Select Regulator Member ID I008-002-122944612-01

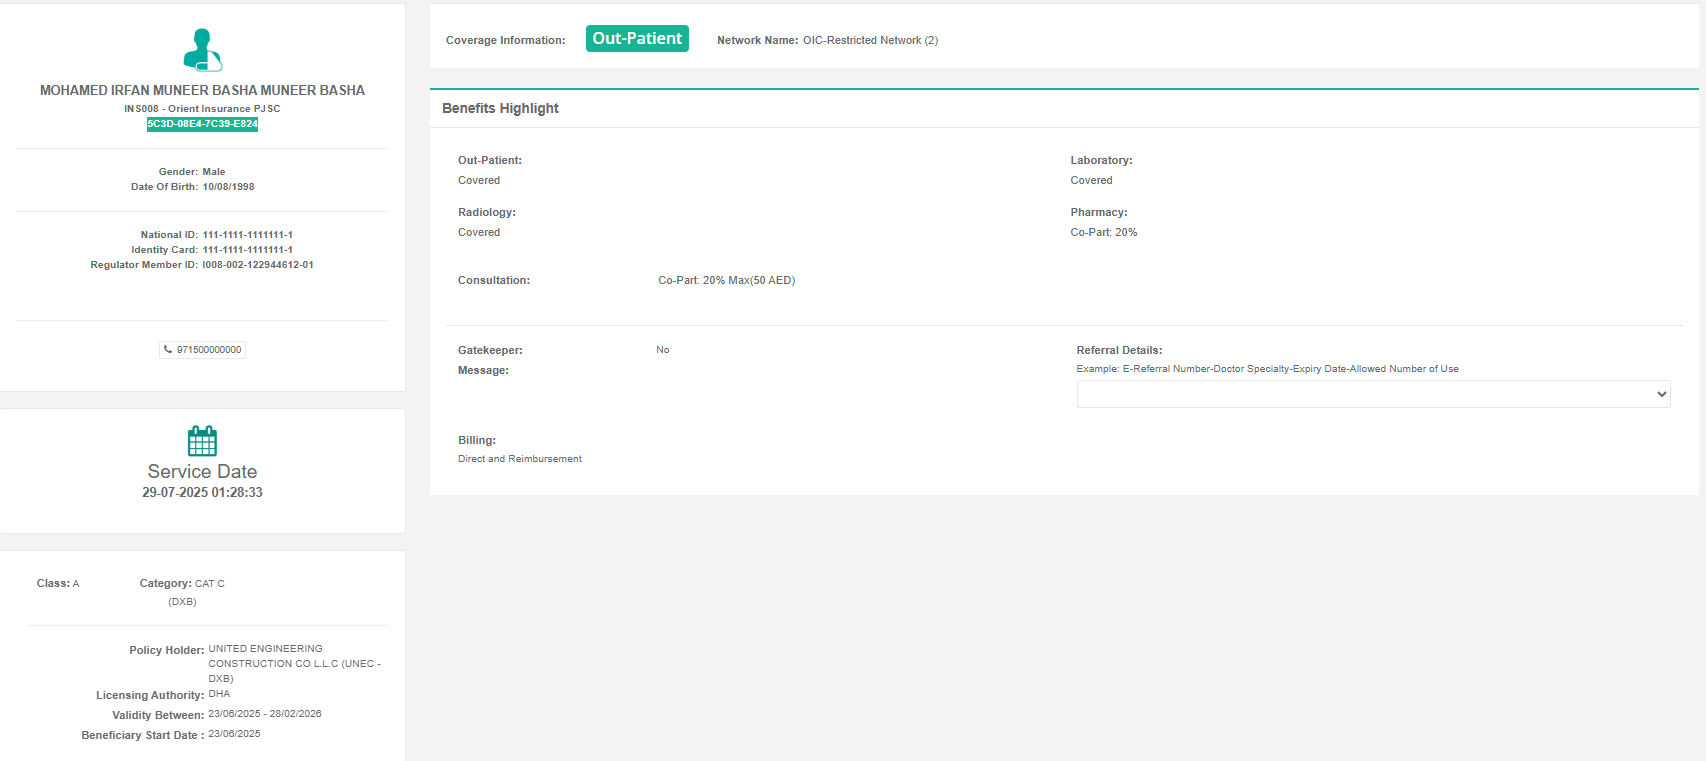click(x=258, y=265)
